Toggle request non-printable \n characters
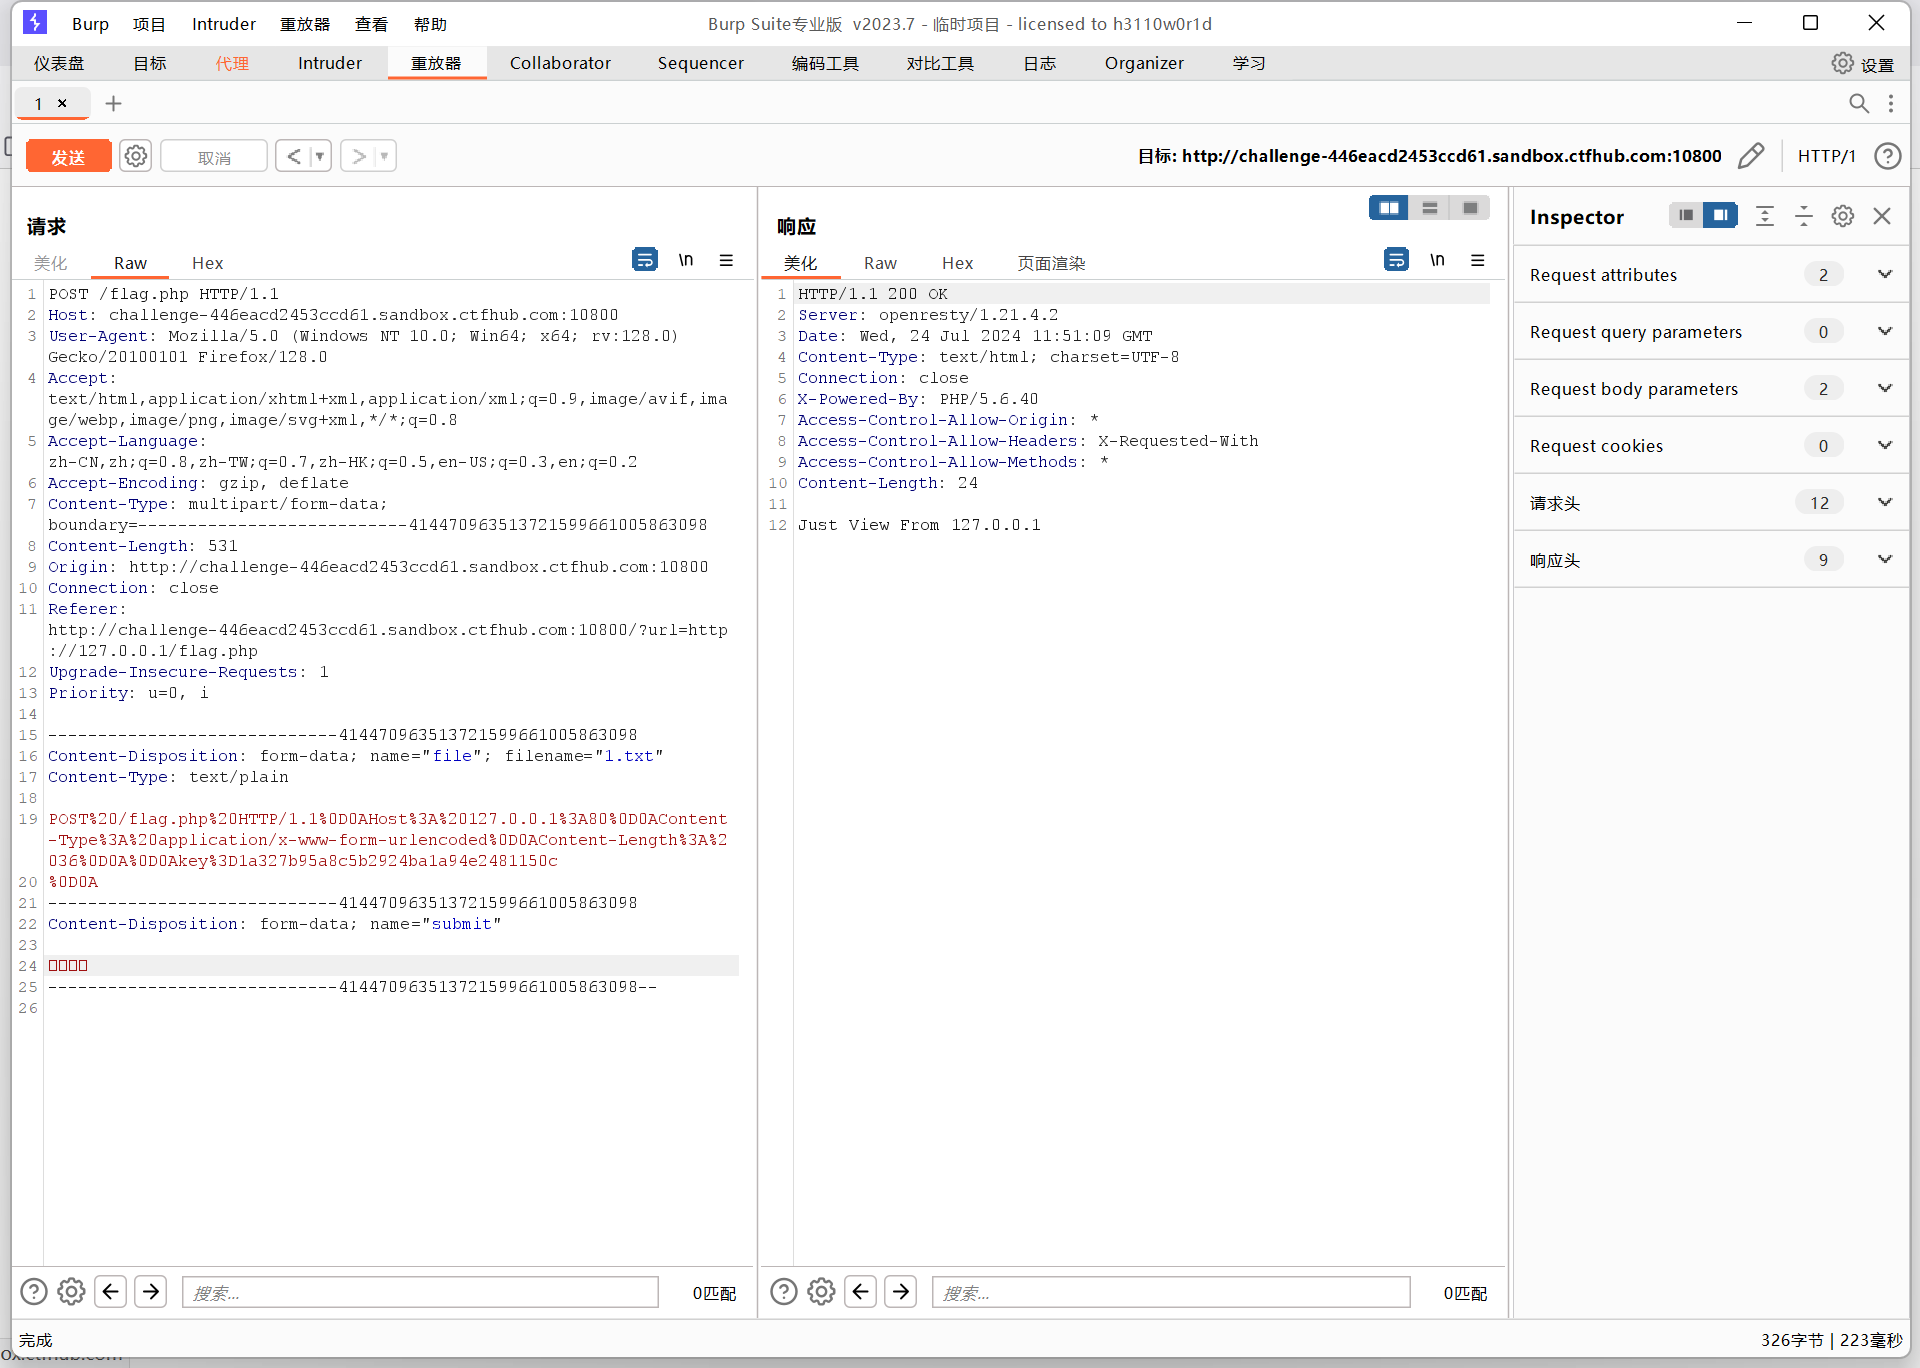Image resolution: width=1920 pixels, height=1368 pixels. click(x=686, y=260)
